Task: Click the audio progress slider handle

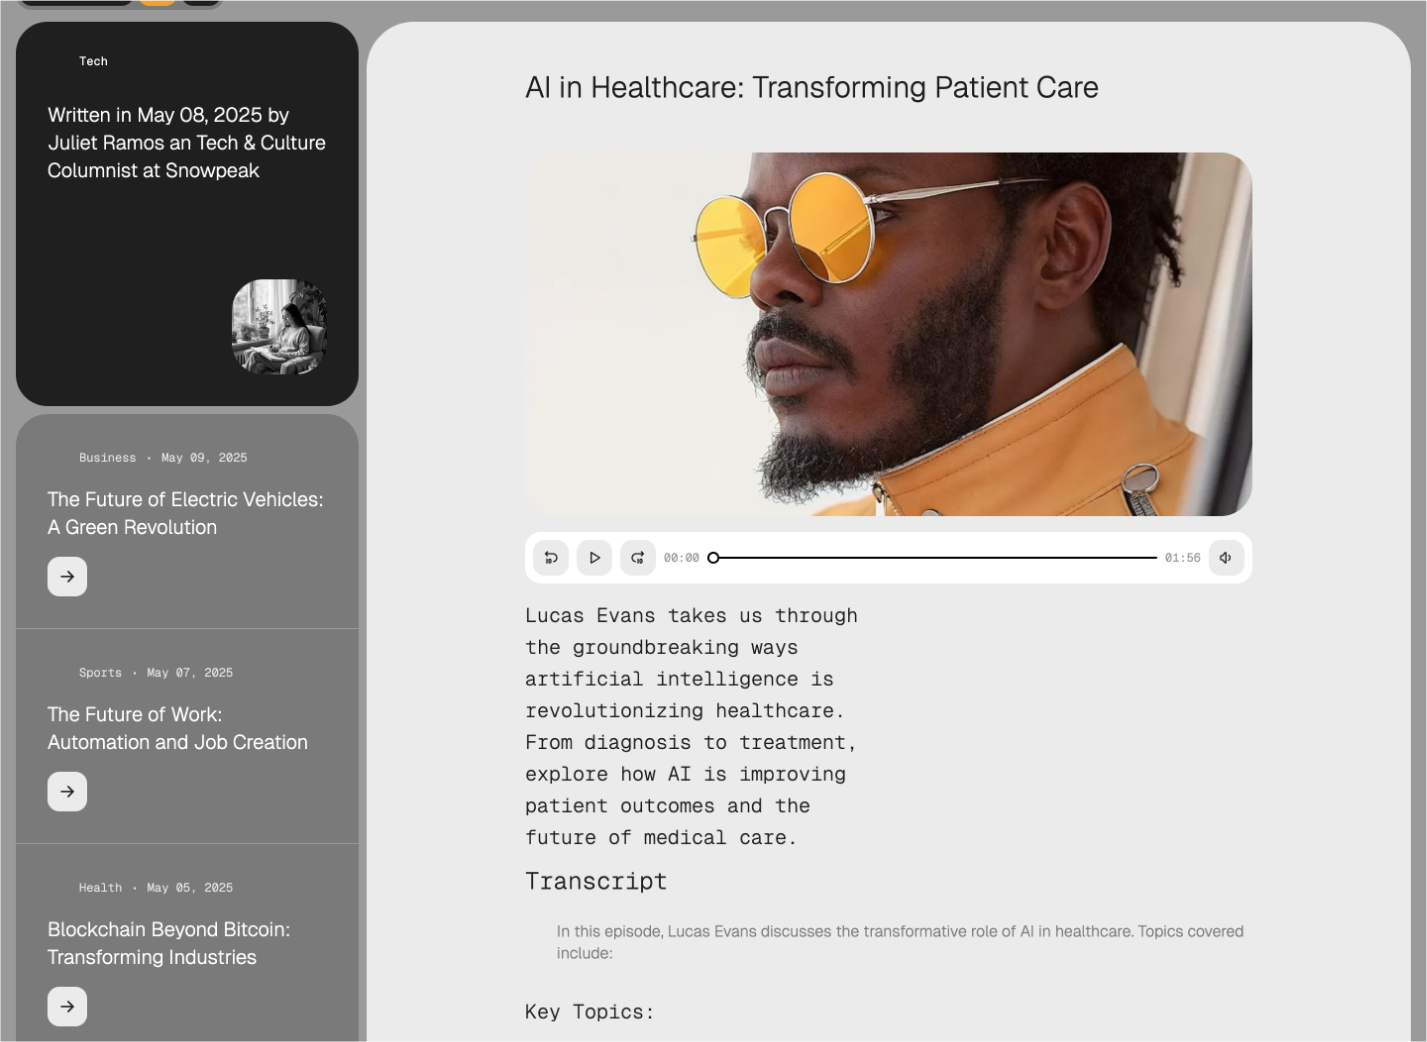Action: tap(713, 558)
